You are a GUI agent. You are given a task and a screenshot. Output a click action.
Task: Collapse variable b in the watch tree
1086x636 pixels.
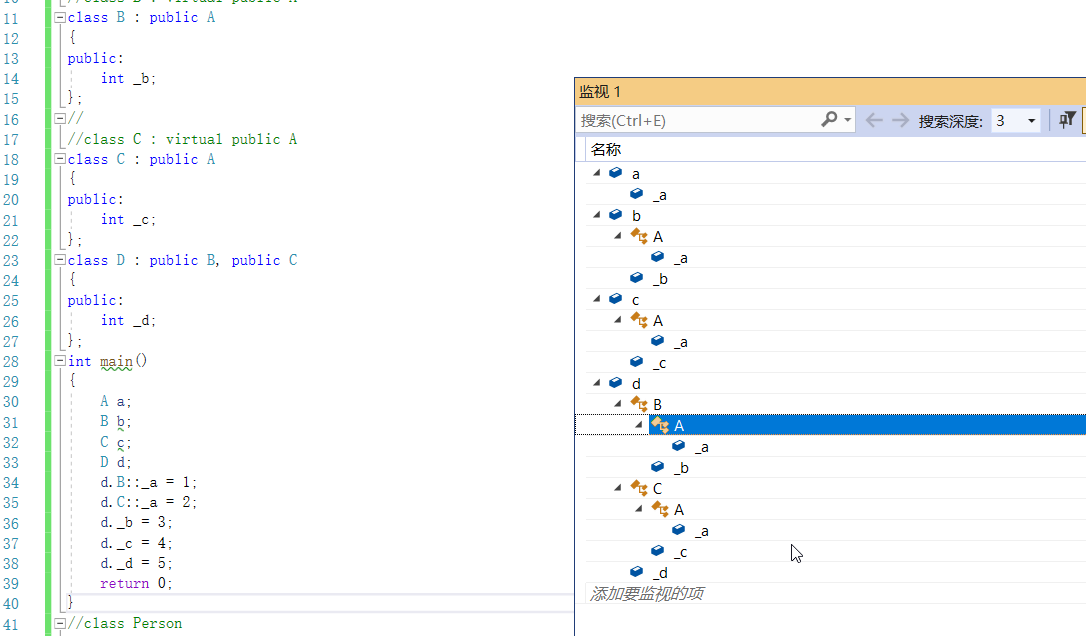(x=596, y=215)
